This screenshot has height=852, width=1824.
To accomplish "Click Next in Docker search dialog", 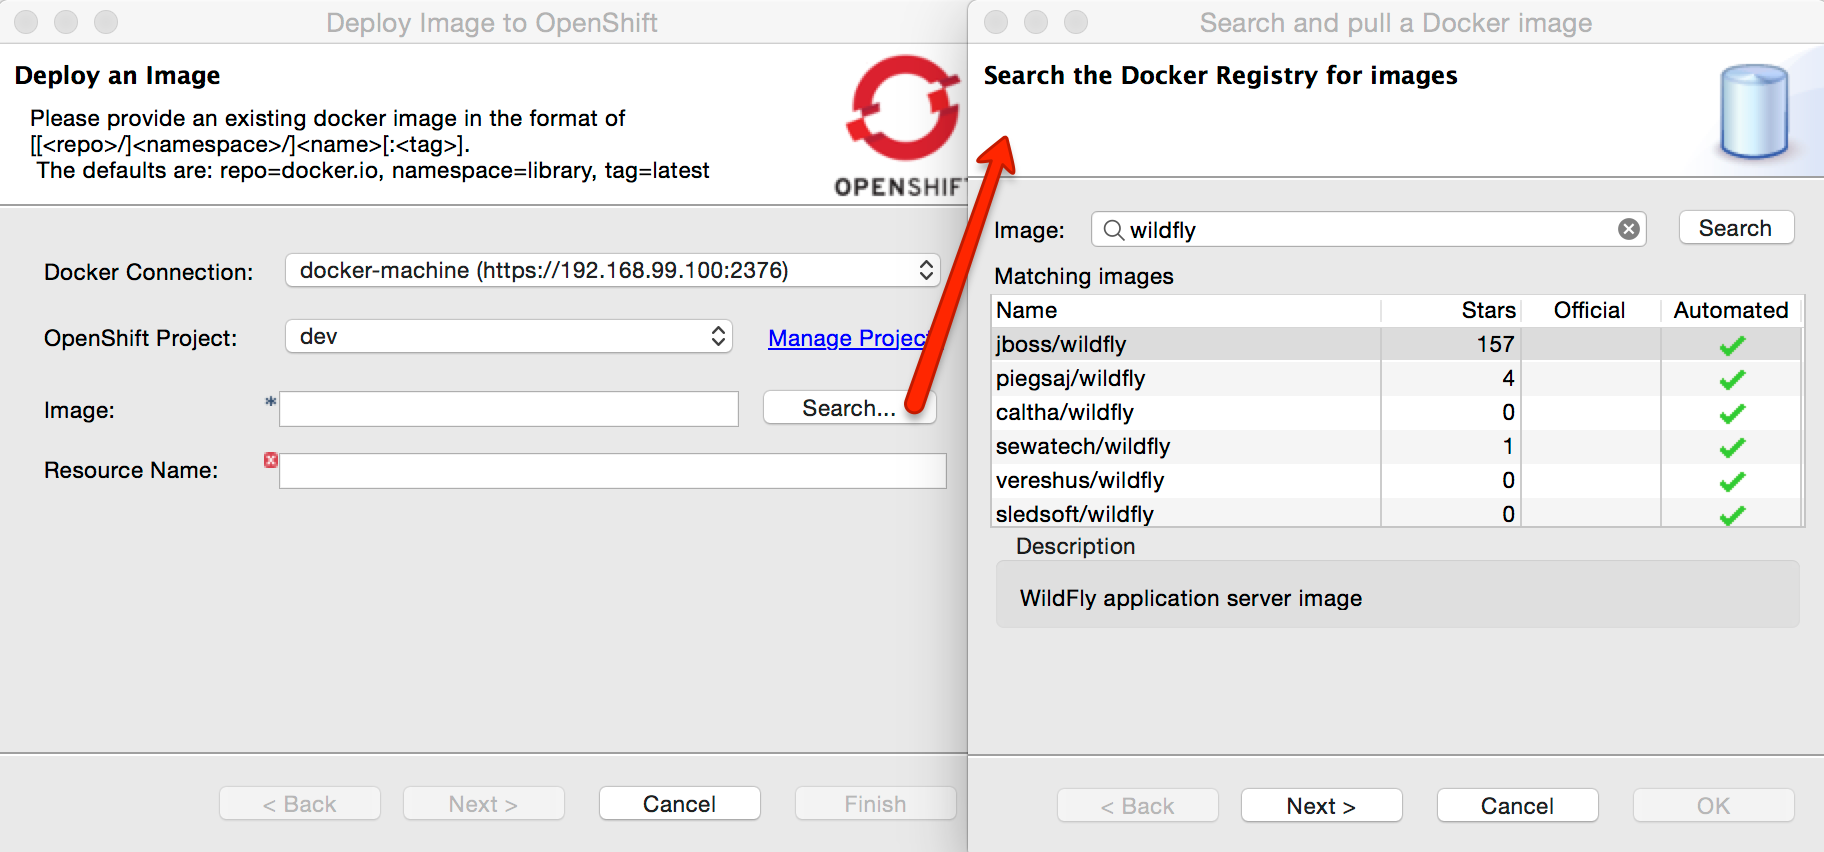I will click(1320, 805).
